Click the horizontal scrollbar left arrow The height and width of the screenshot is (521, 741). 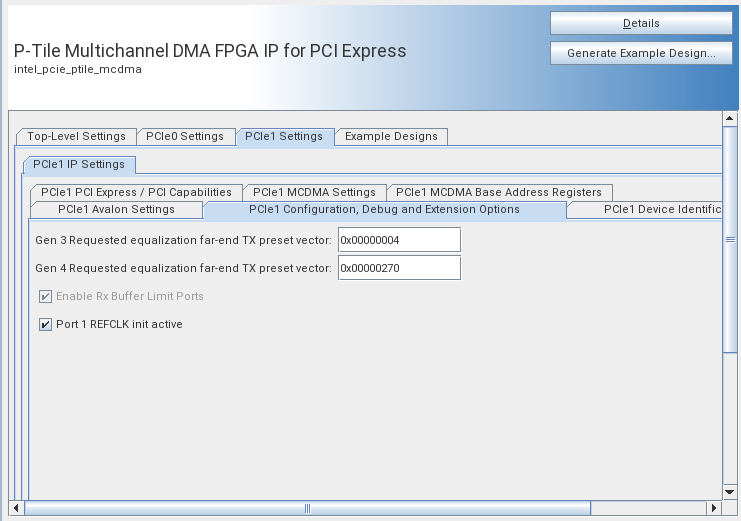[15, 508]
